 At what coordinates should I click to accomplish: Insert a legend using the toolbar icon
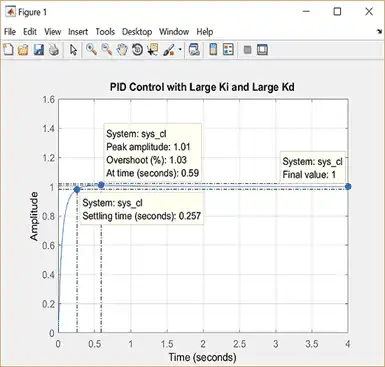[228, 50]
